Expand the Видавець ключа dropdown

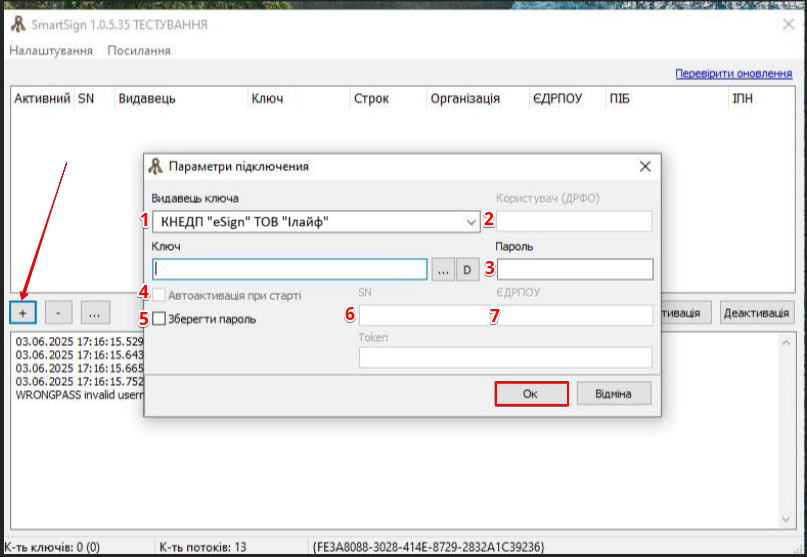[472, 221]
